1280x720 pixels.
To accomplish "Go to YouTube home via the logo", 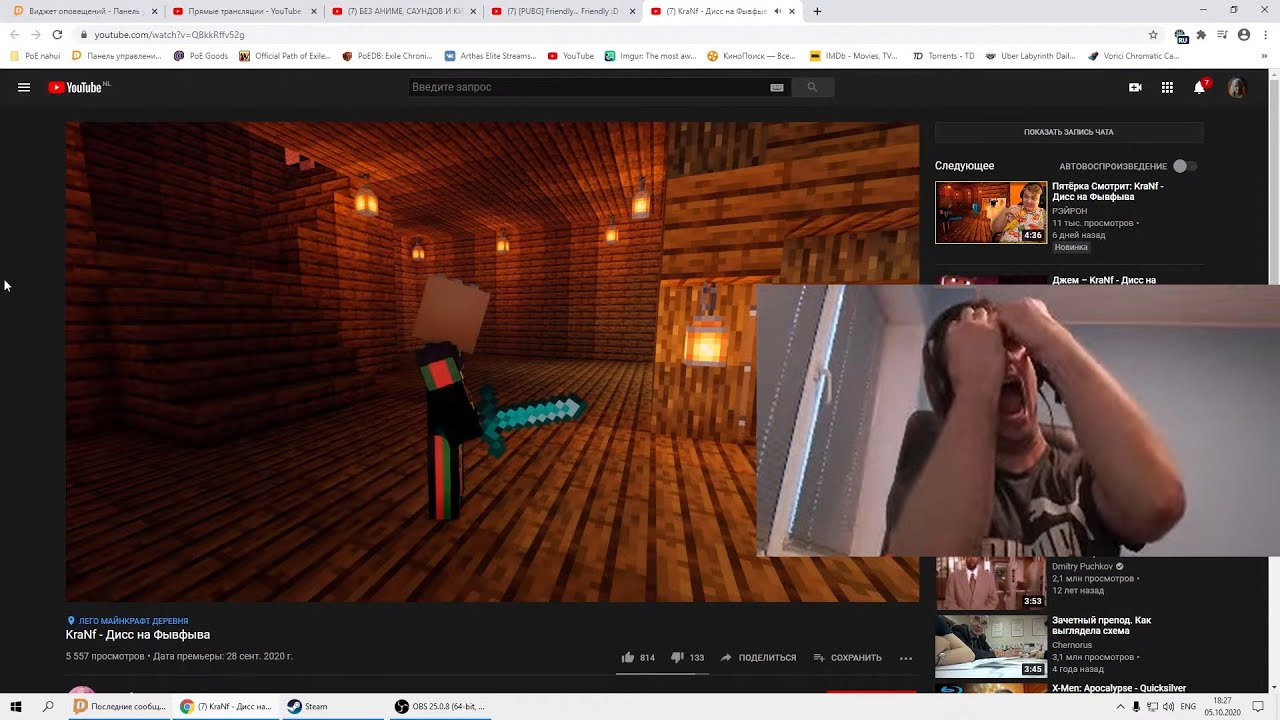I will [76, 87].
